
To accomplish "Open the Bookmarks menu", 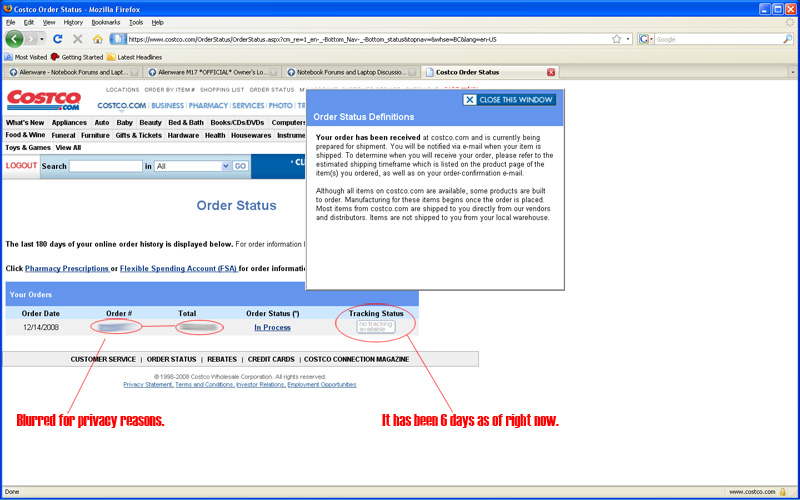I will click(x=106, y=22).
